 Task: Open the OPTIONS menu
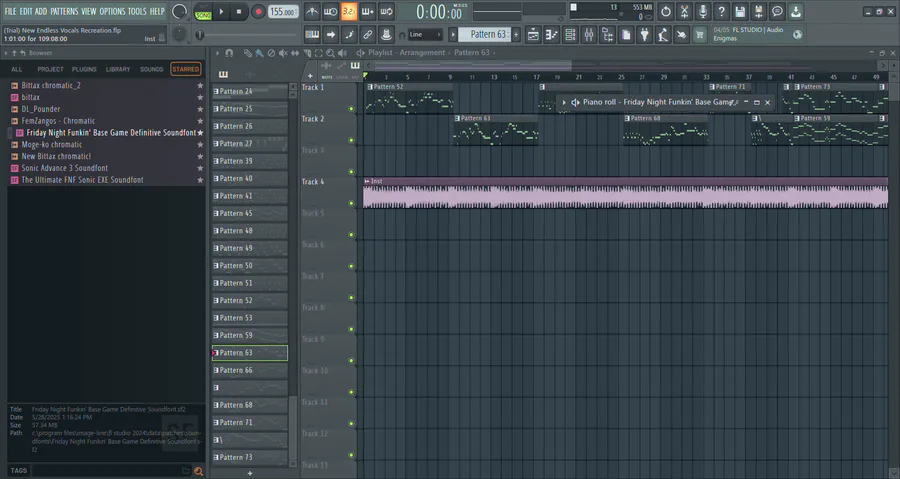(112, 11)
